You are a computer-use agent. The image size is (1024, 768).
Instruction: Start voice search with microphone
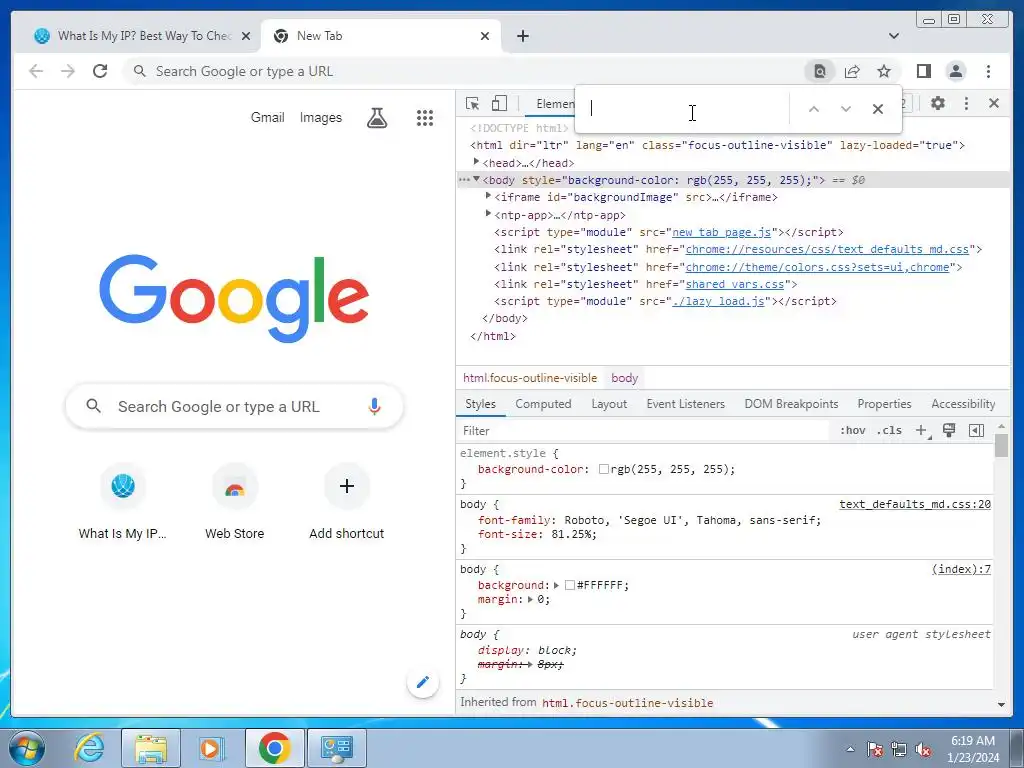(374, 406)
